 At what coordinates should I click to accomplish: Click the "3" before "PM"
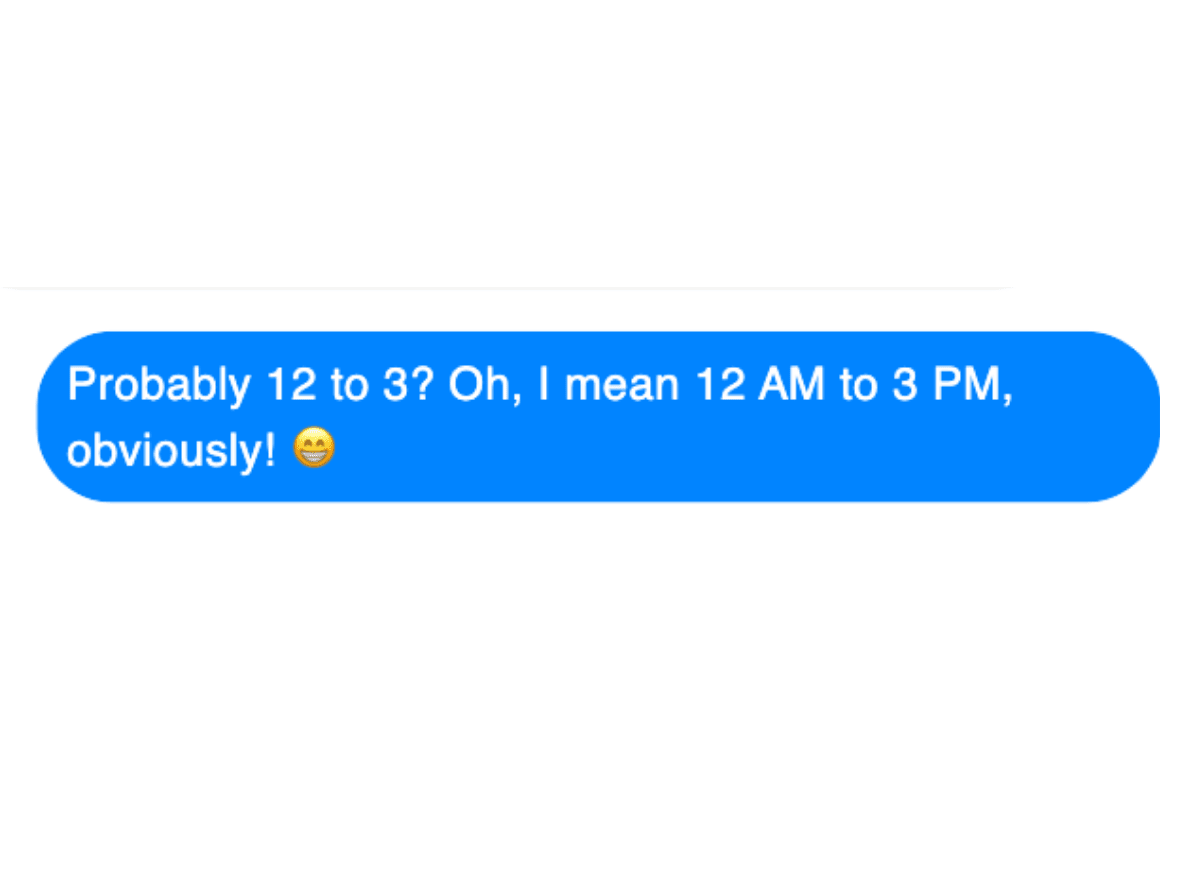pyautogui.click(x=903, y=384)
